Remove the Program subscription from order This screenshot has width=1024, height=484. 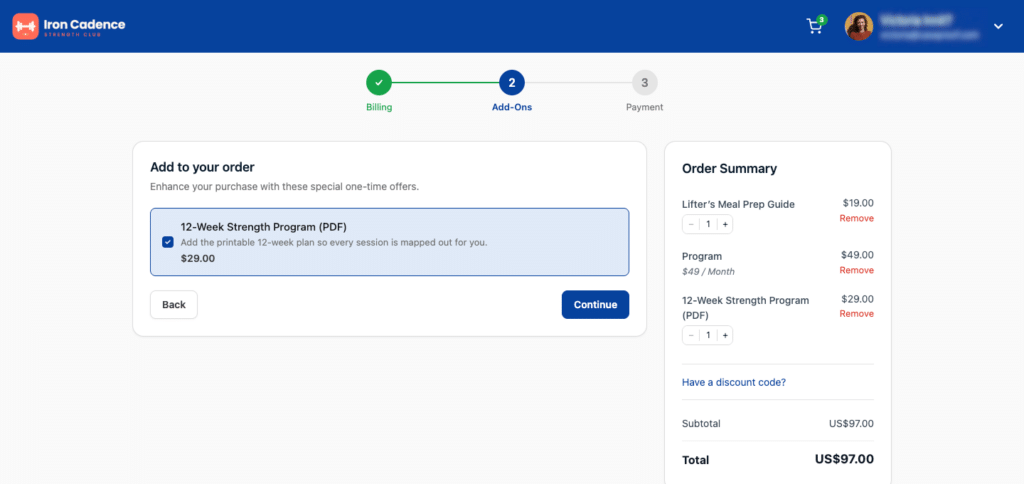tap(856, 270)
